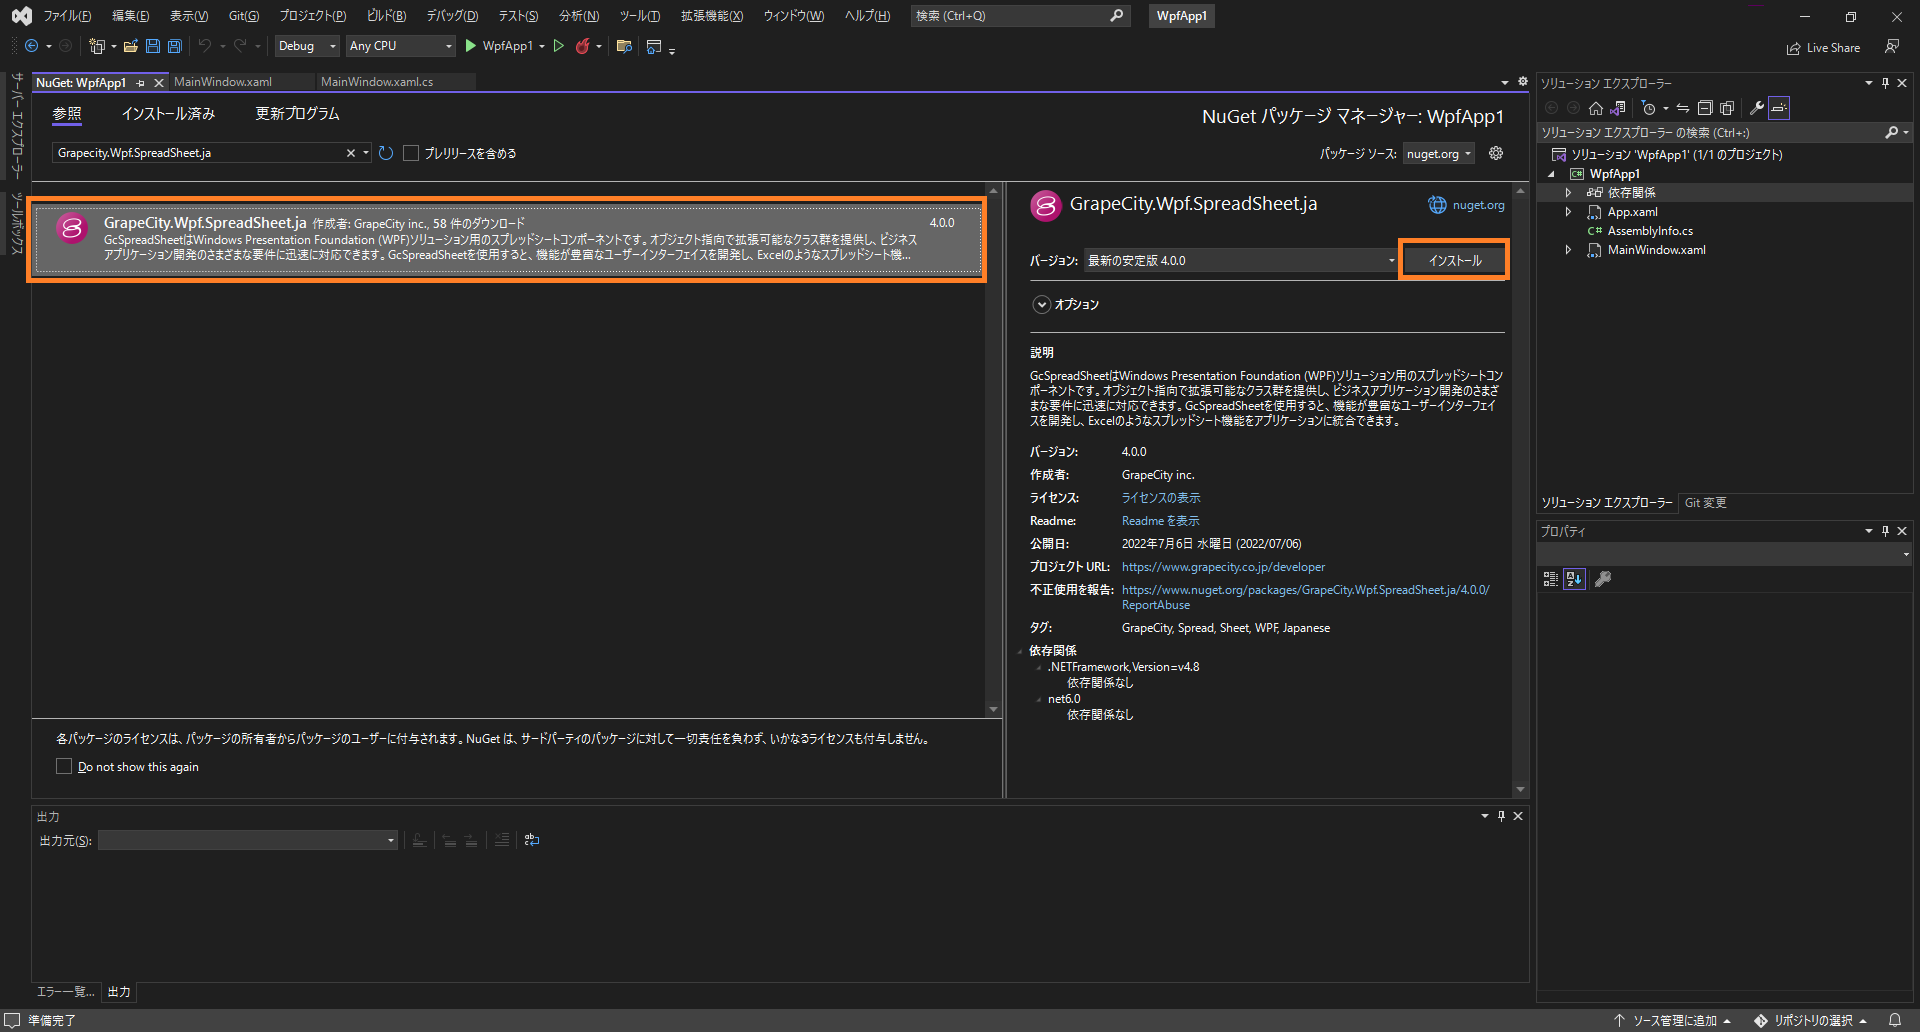Click Show All Files icon in Solution Explorer
This screenshot has height=1032, width=1920.
1726,108
